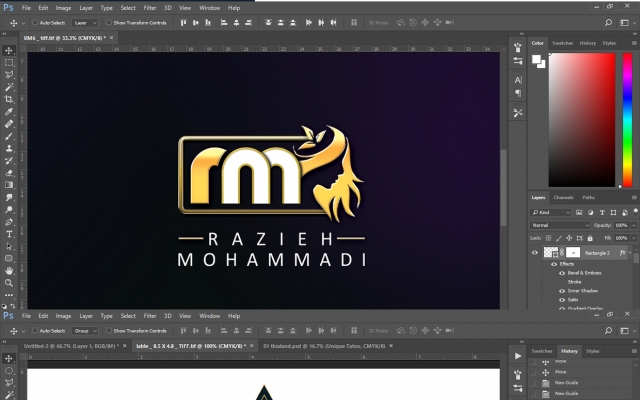The height and width of the screenshot is (400, 640).
Task: Choose the Crop tool in upper toolbox
Action: click(x=9, y=99)
